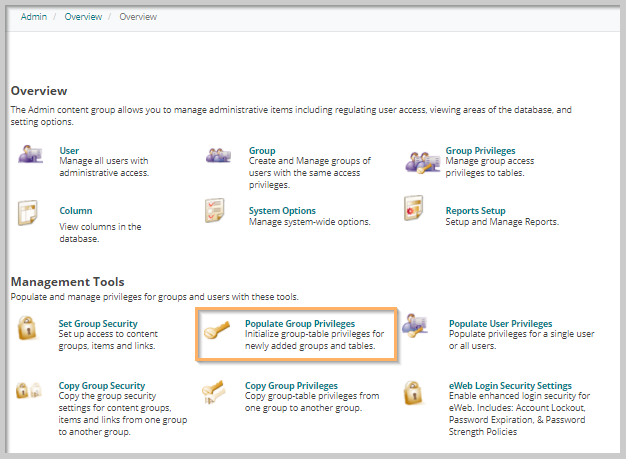Open the Column link
The width and height of the screenshot is (626, 459).
[x=76, y=210]
